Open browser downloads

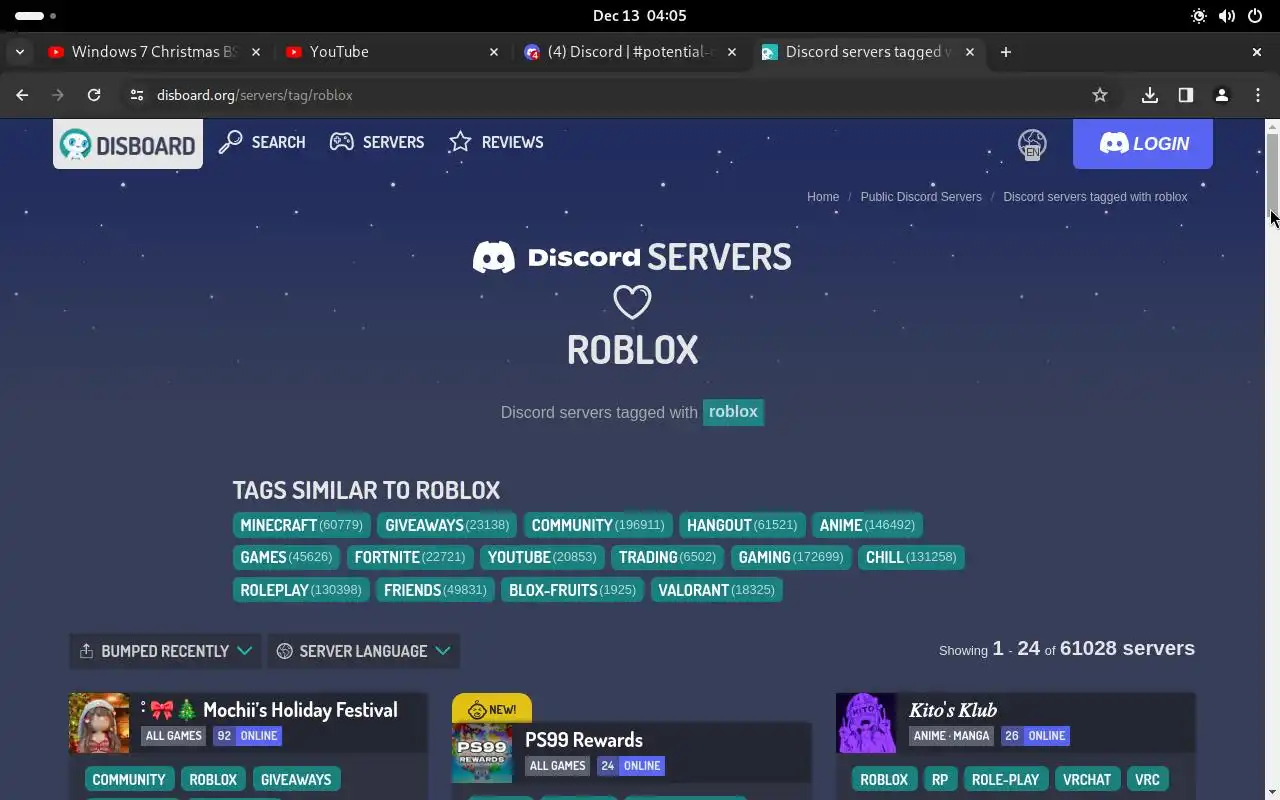[x=1150, y=95]
